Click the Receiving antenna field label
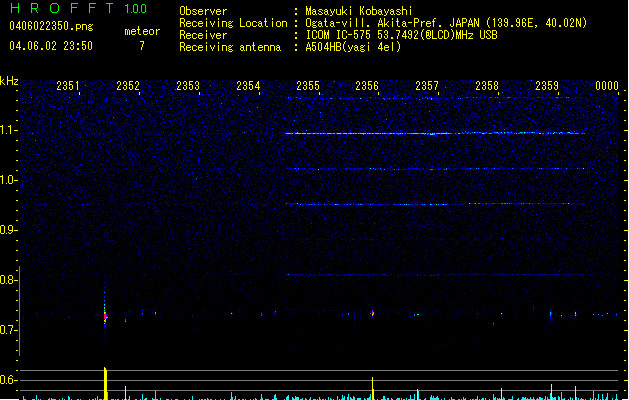629x400 pixels. [230, 47]
